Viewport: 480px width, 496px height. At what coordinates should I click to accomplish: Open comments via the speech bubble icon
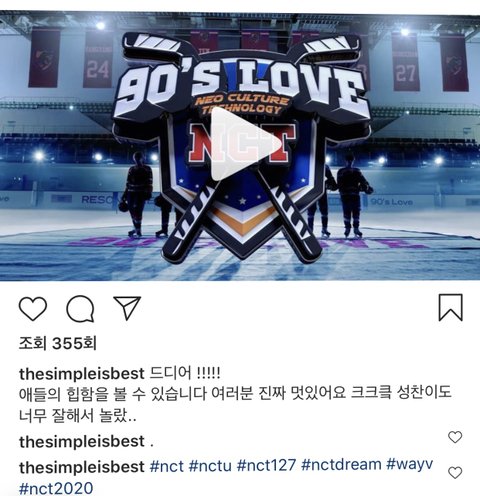click(x=80, y=309)
